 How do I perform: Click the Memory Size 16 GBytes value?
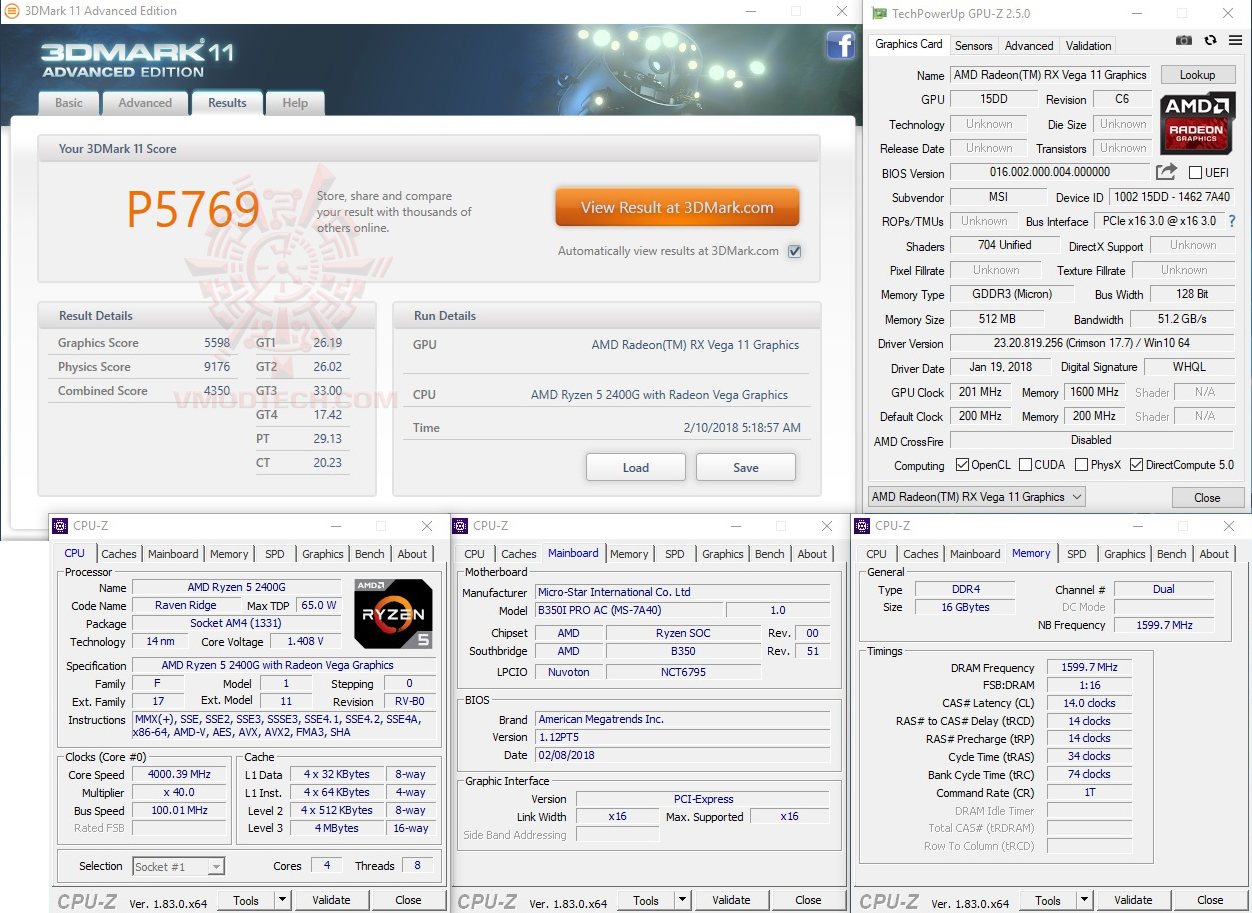coord(965,607)
